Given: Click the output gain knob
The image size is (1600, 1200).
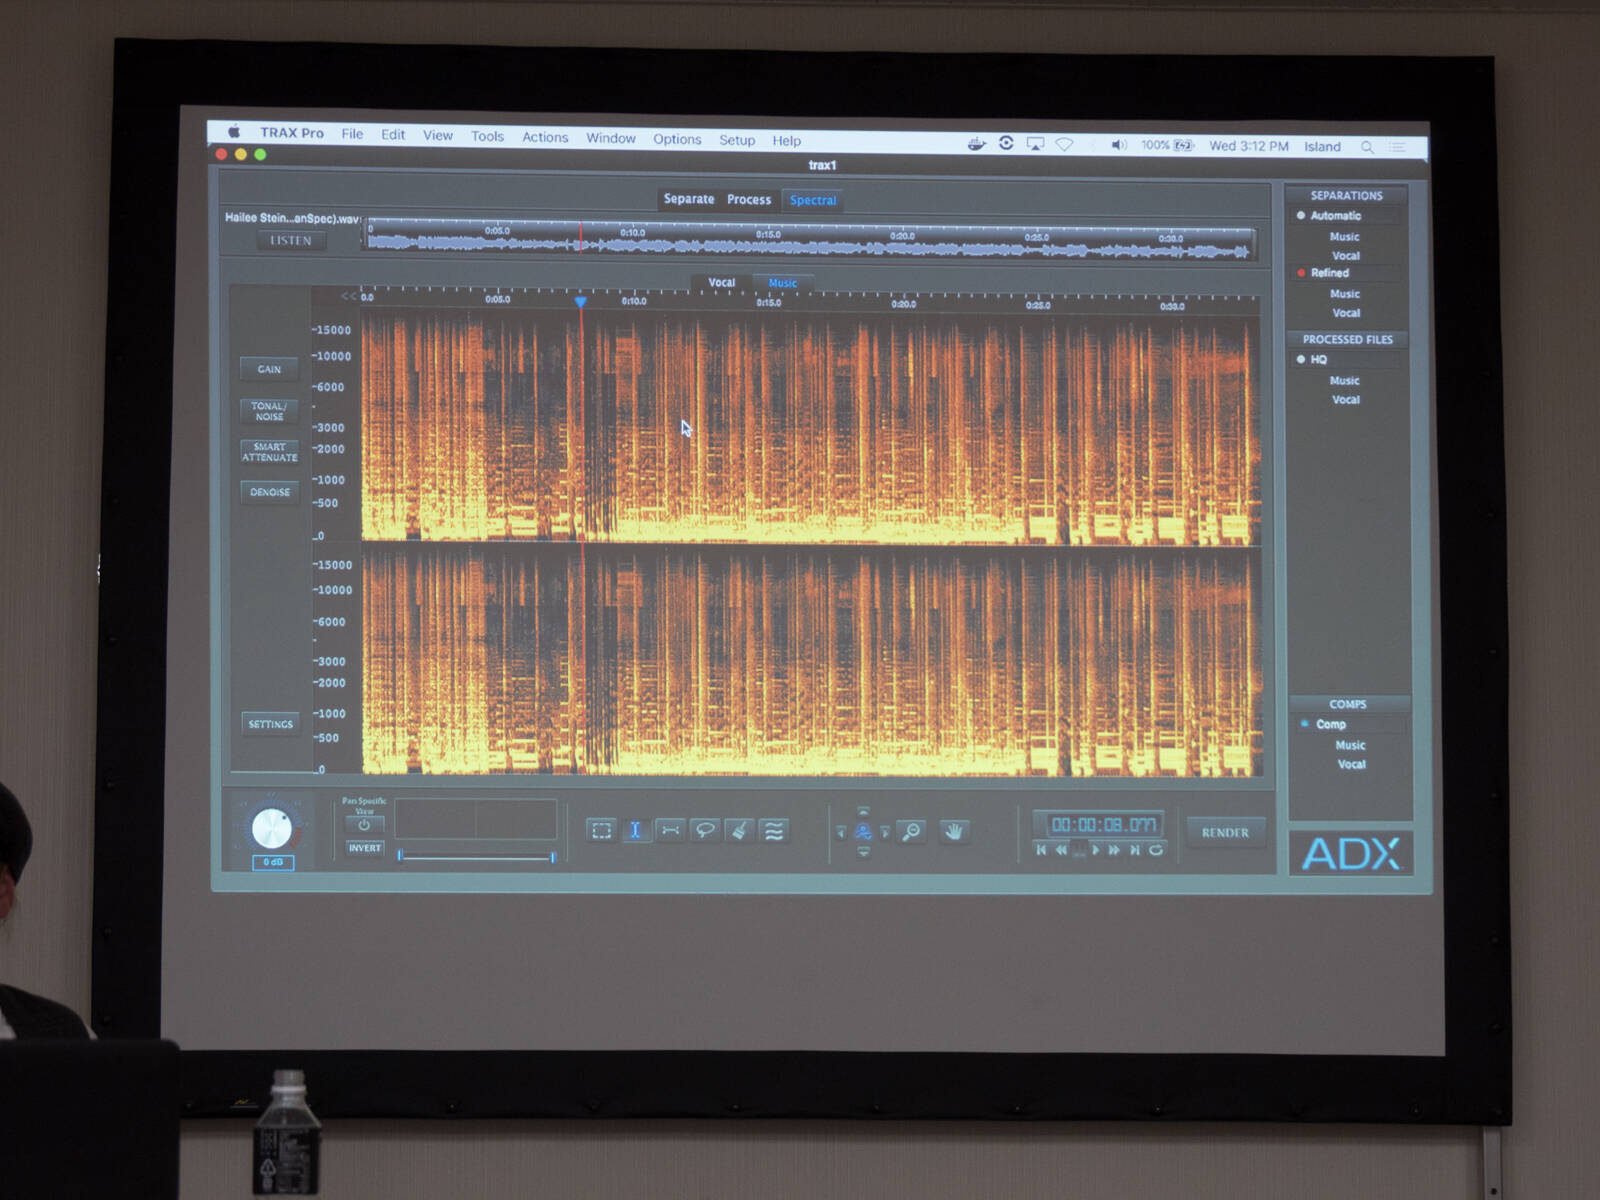Looking at the screenshot, I should (x=272, y=828).
